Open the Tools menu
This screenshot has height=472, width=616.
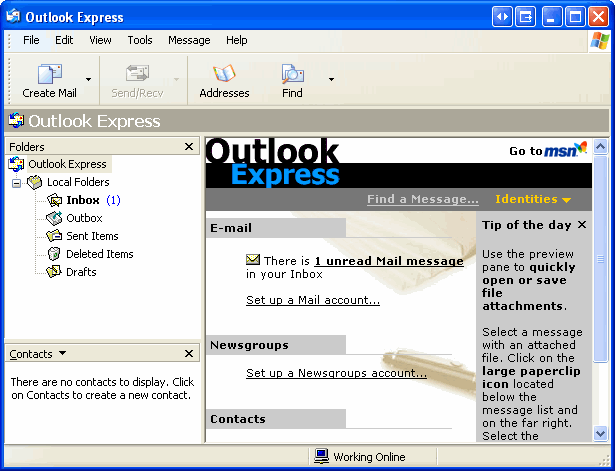(x=140, y=40)
